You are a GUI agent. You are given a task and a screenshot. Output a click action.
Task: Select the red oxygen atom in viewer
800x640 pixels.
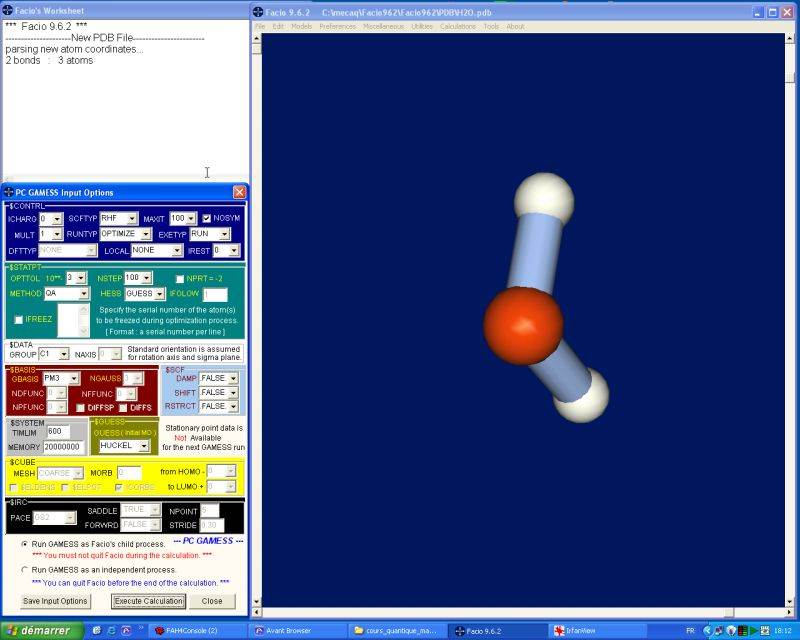tap(523, 326)
